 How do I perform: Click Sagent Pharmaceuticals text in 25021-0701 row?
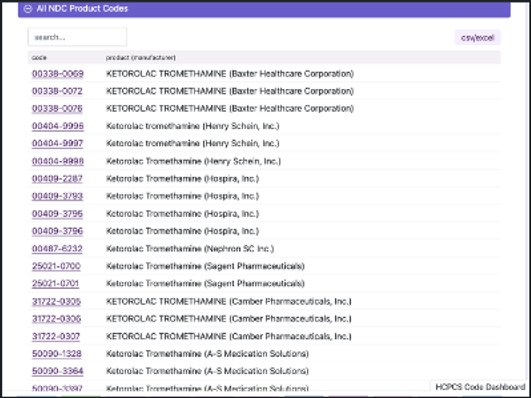[x=205, y=283]
